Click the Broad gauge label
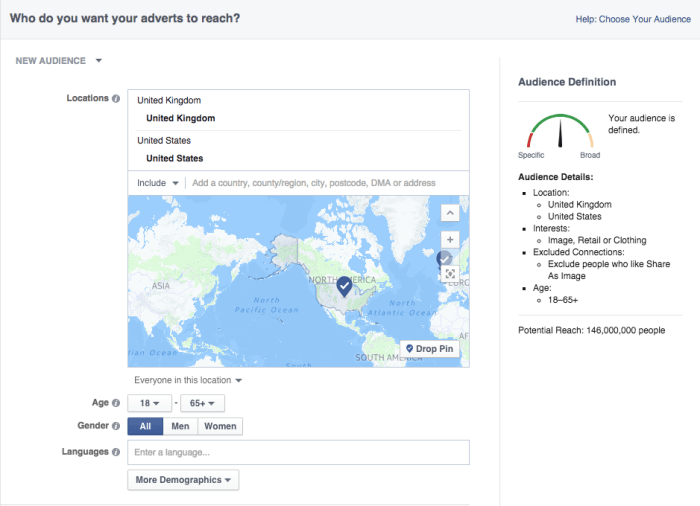700x506 pixels. pos(590,155)
